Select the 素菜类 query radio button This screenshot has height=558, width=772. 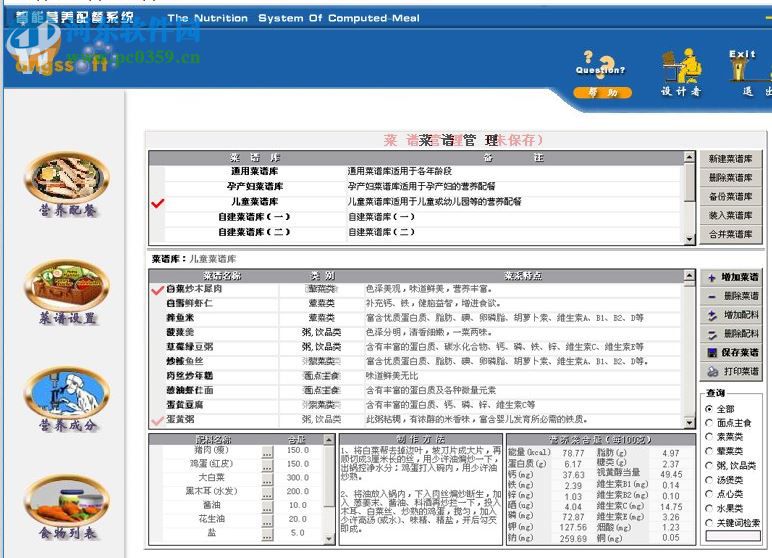click(709, 436)
